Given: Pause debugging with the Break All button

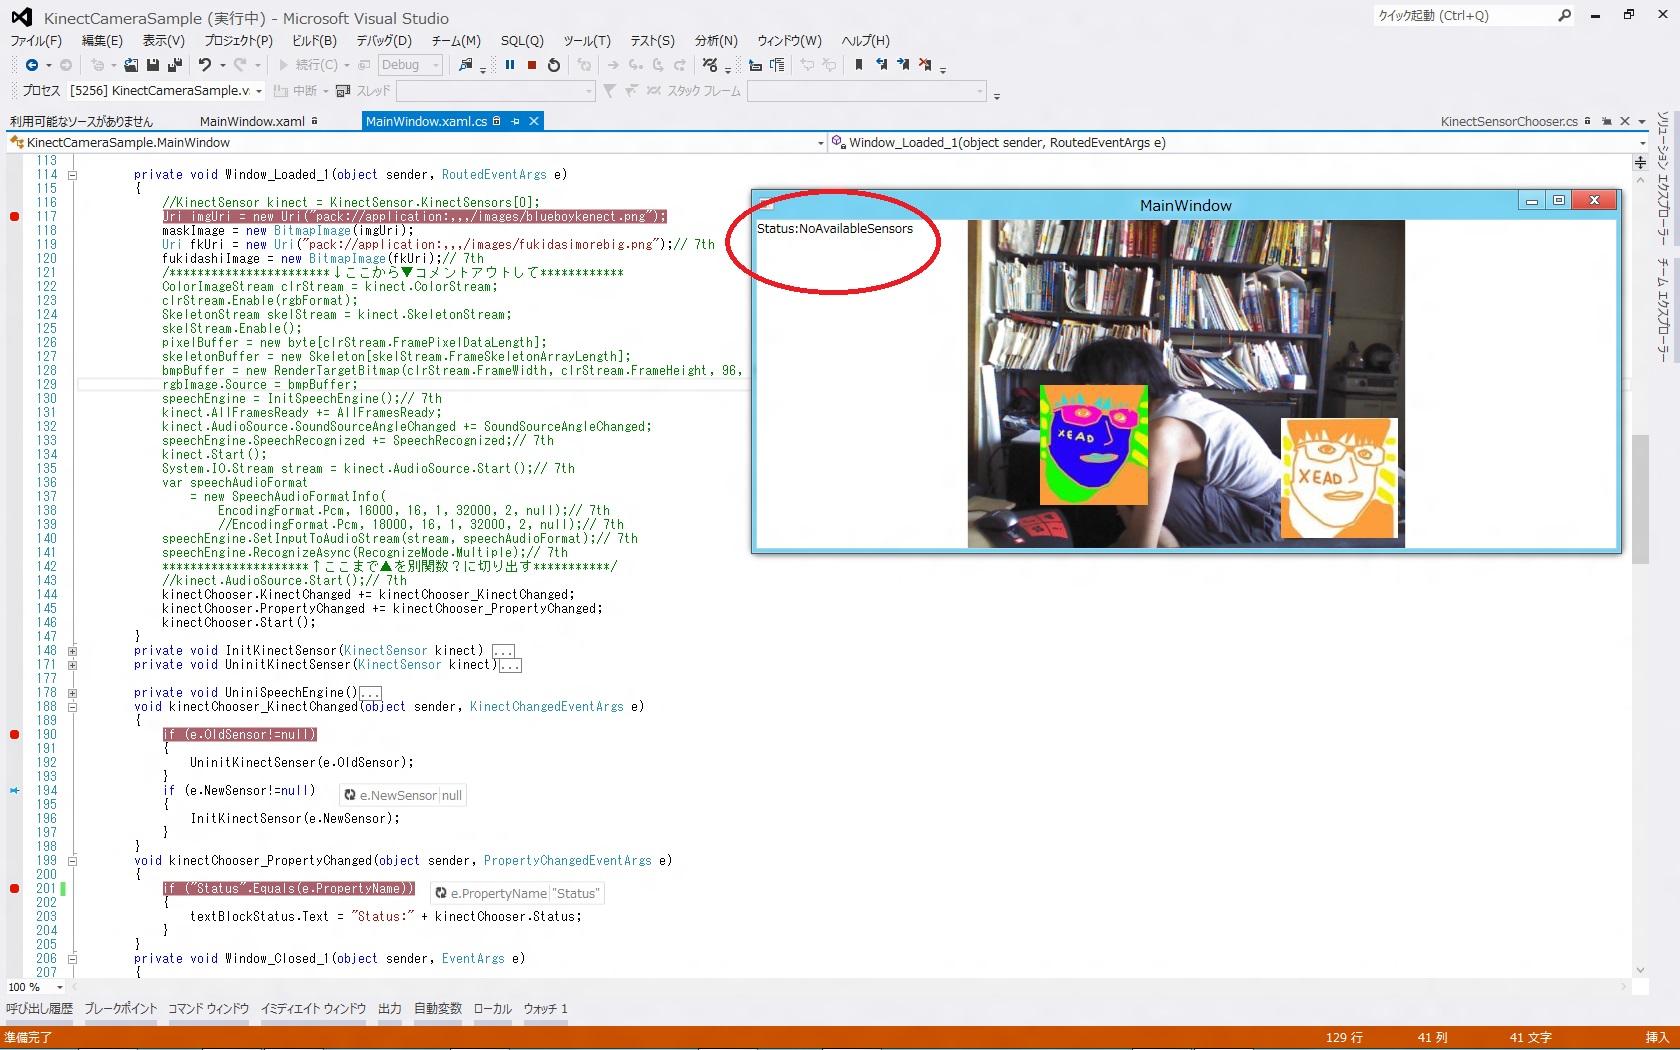Looking at the screenshot, I should coord(510,65).
